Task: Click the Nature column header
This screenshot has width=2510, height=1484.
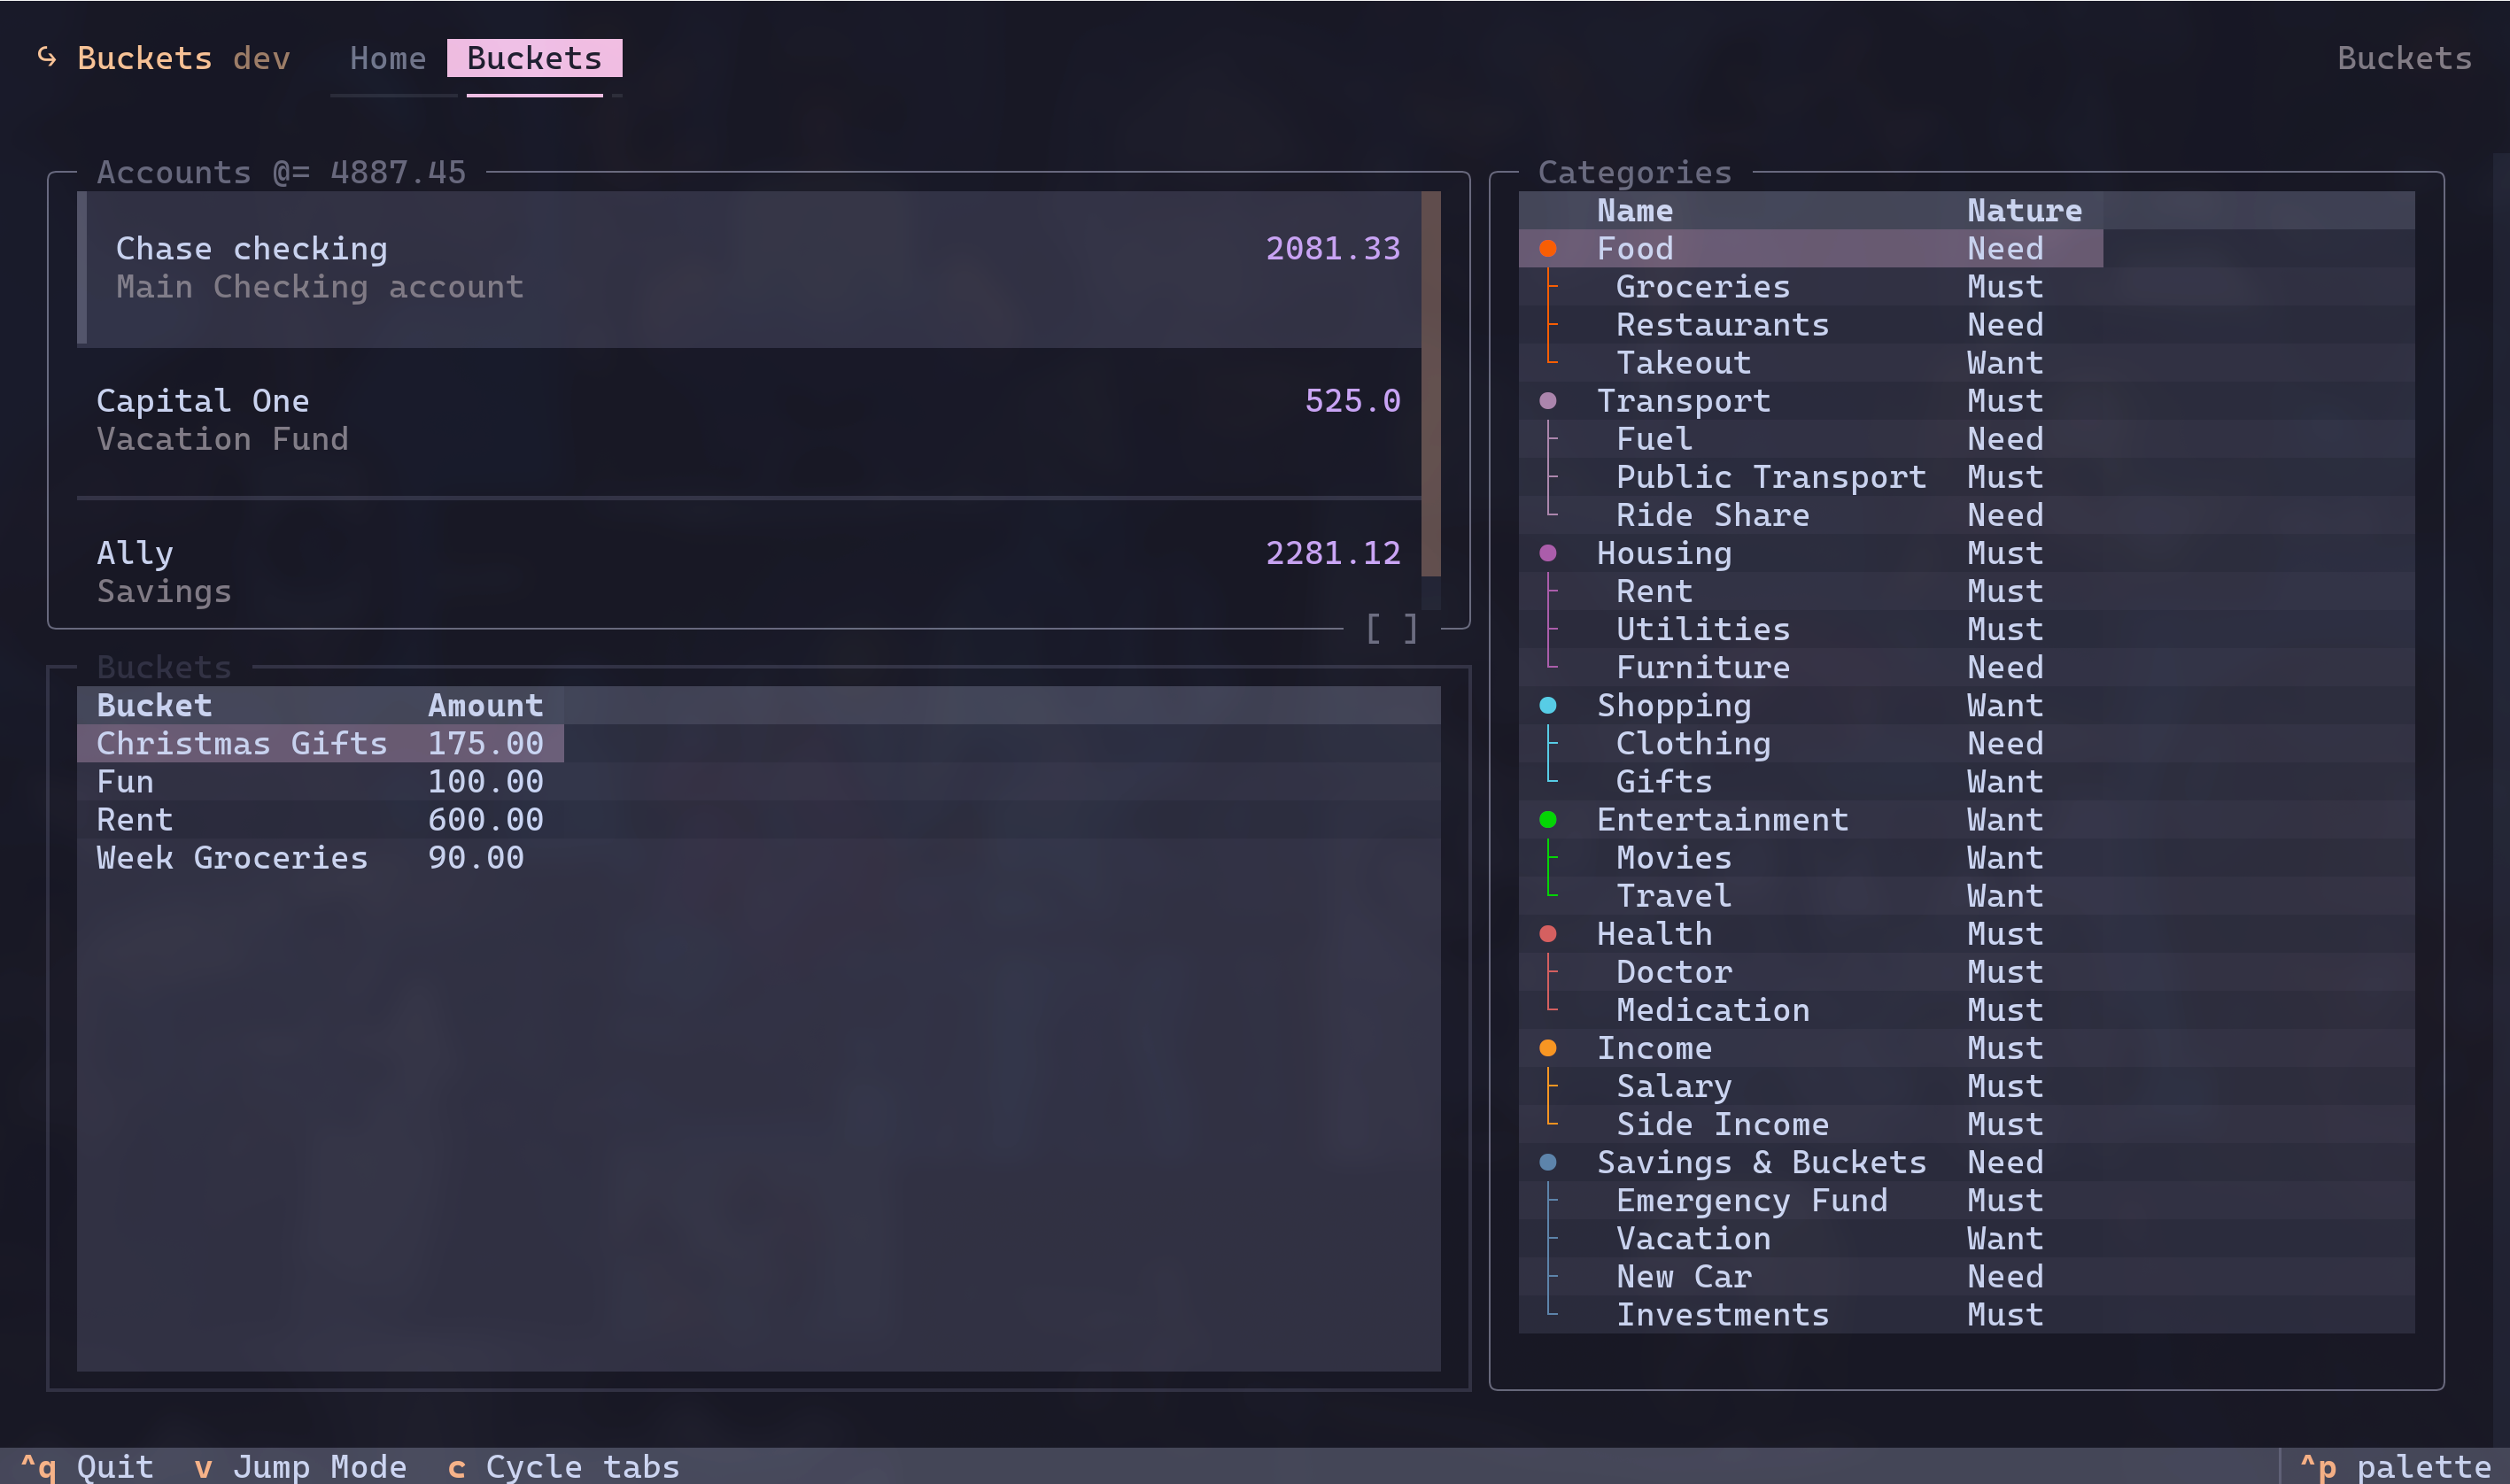Action: (2023, 211)
